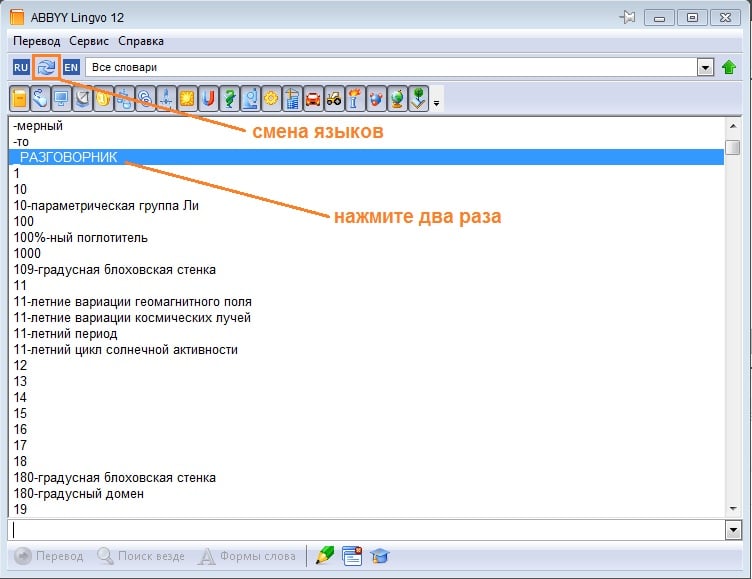The image size is (752, 579).
Task: Toggle the satellite dish dictionary icon
Action: click(82, 98)
